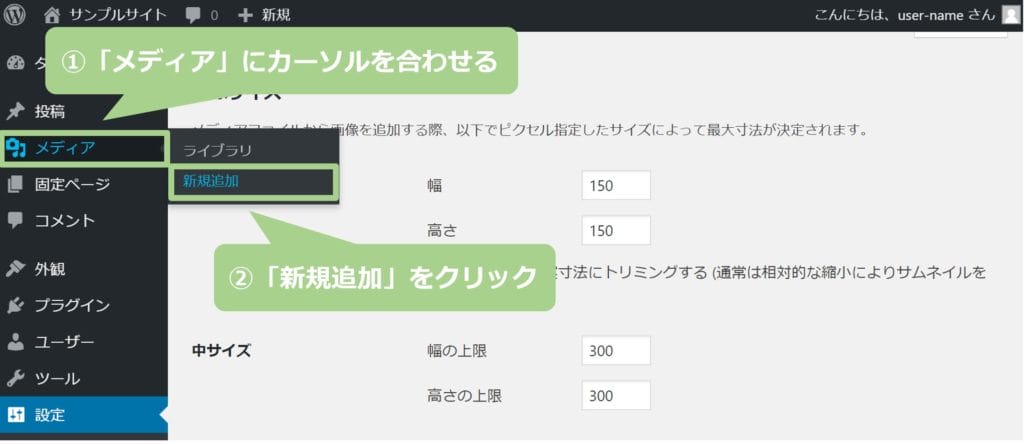Screen dimensions: 1024x444
Task: Click the home icon beside サンプルサイト
Action: coord(53,16)
